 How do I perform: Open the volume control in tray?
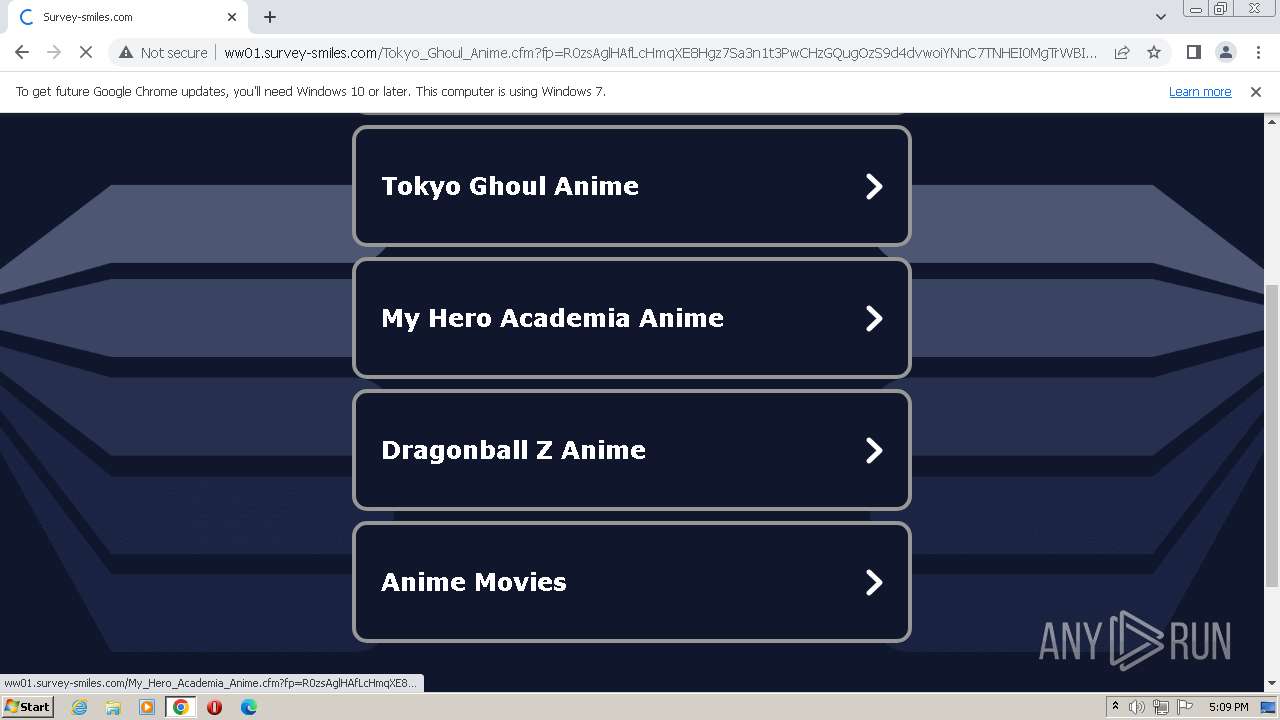1137,707
